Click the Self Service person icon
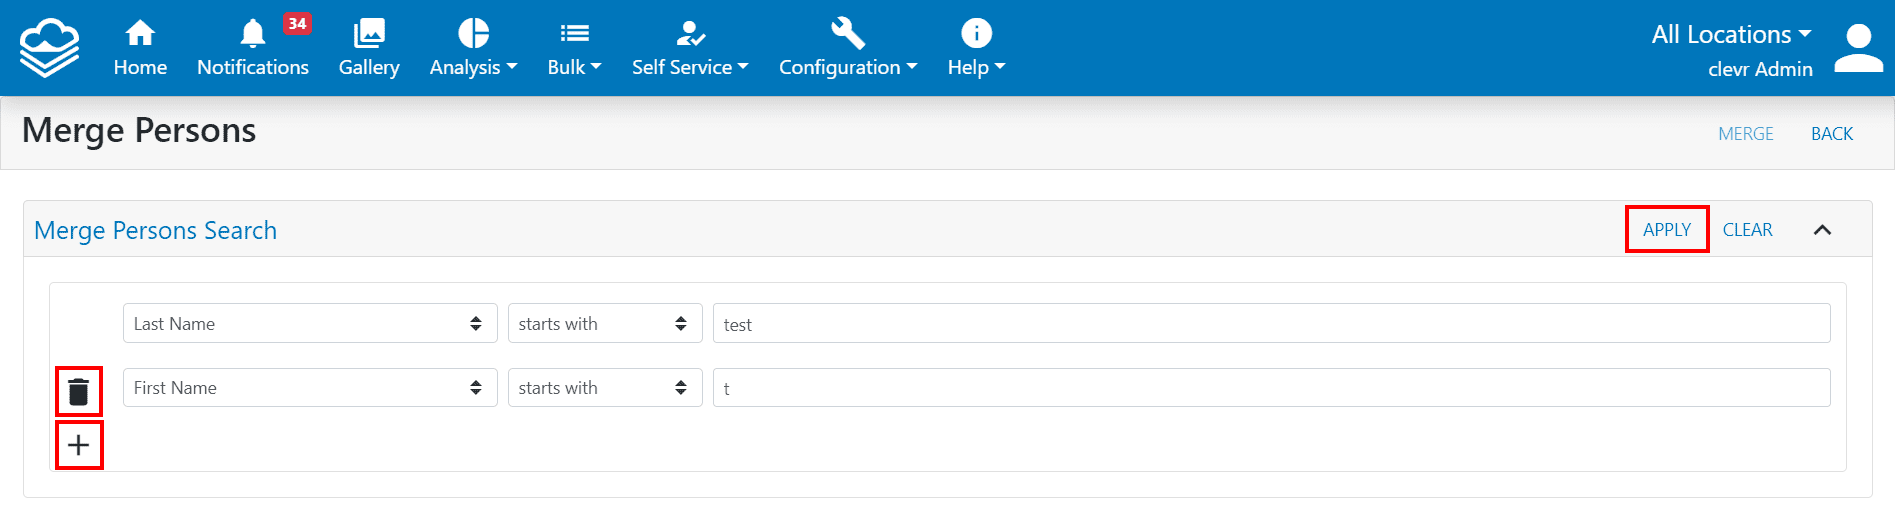The width and height of the screenshot is (1895, 521). pyautogui.click(x=690, y=34)
